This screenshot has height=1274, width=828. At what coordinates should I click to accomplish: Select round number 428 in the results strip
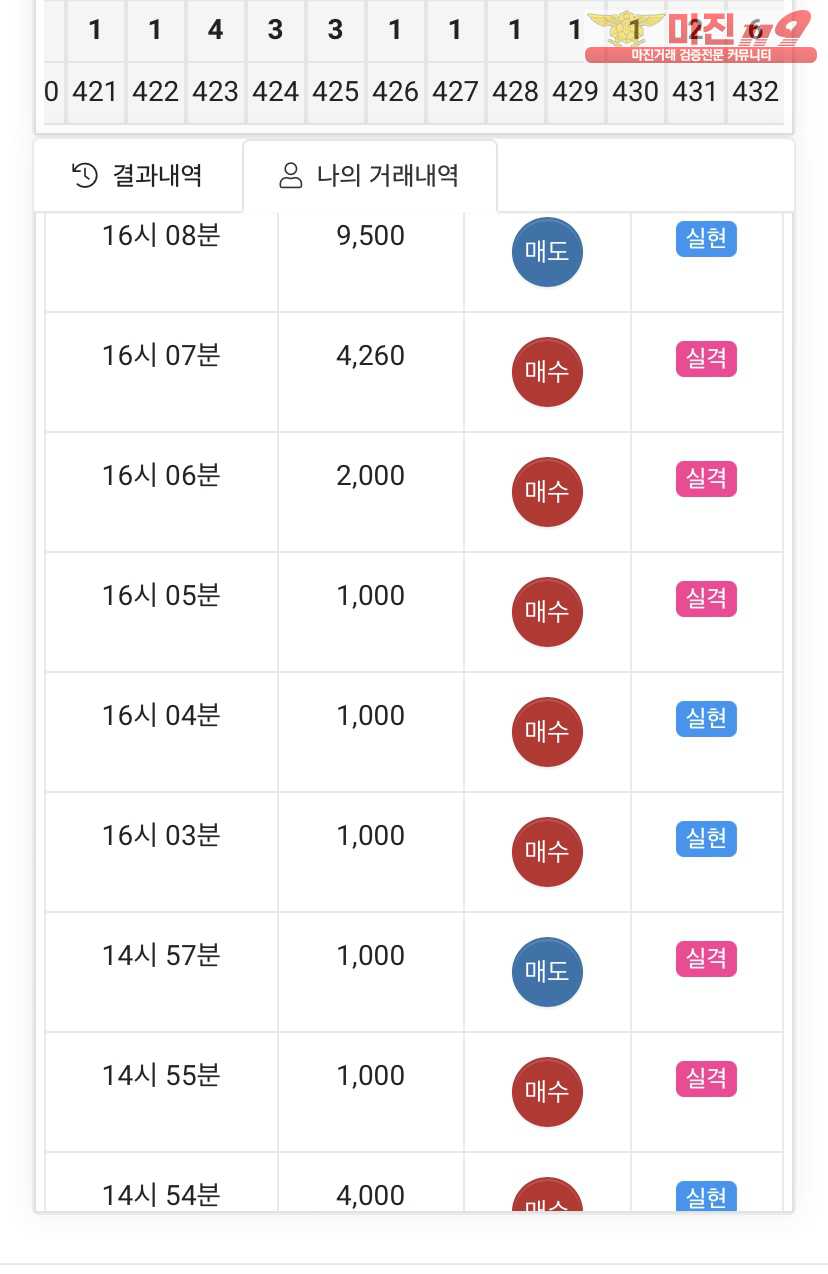tap(515, 92)
